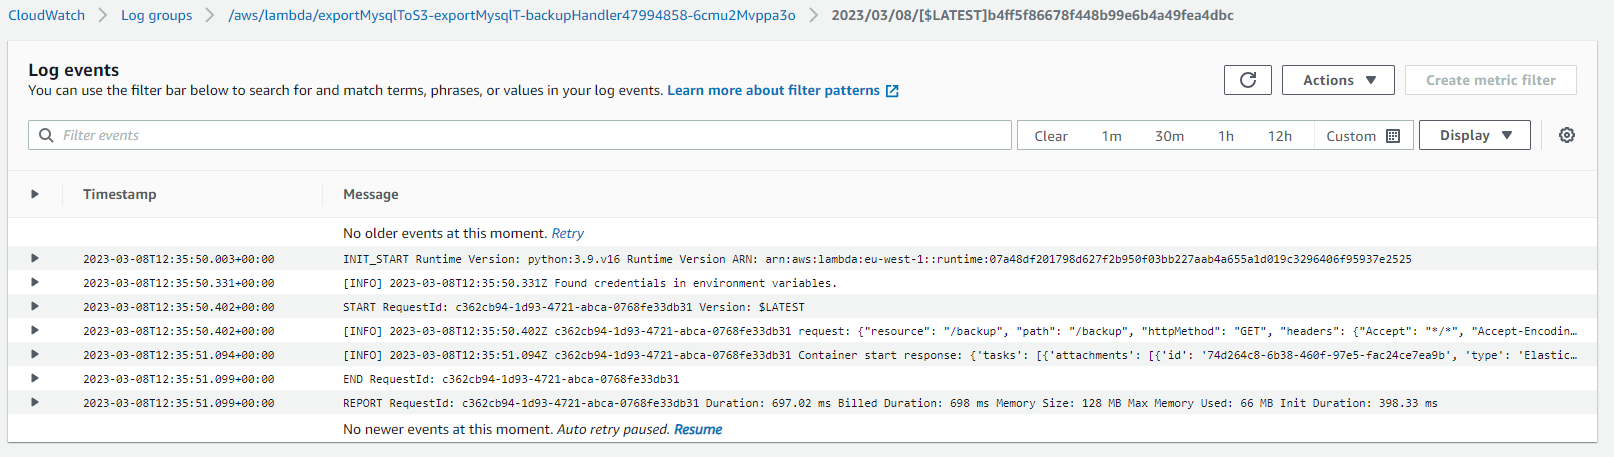The image size is (1614, 457).
Task: Click the Message column header
Action: 370,194
